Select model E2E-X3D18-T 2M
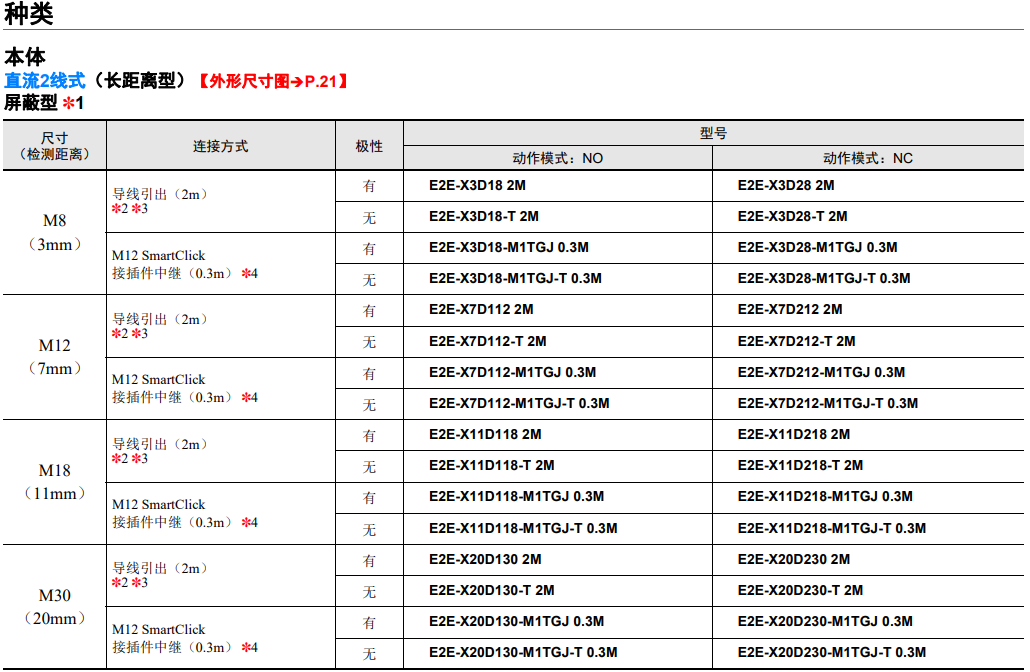The image size is (1030, 672). click(x=484, y=217)
